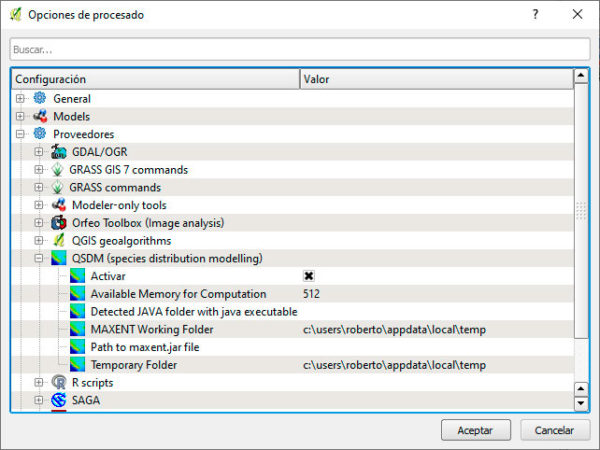Click the scroll-down arrow at scrollbar bottom

point(581,403)
